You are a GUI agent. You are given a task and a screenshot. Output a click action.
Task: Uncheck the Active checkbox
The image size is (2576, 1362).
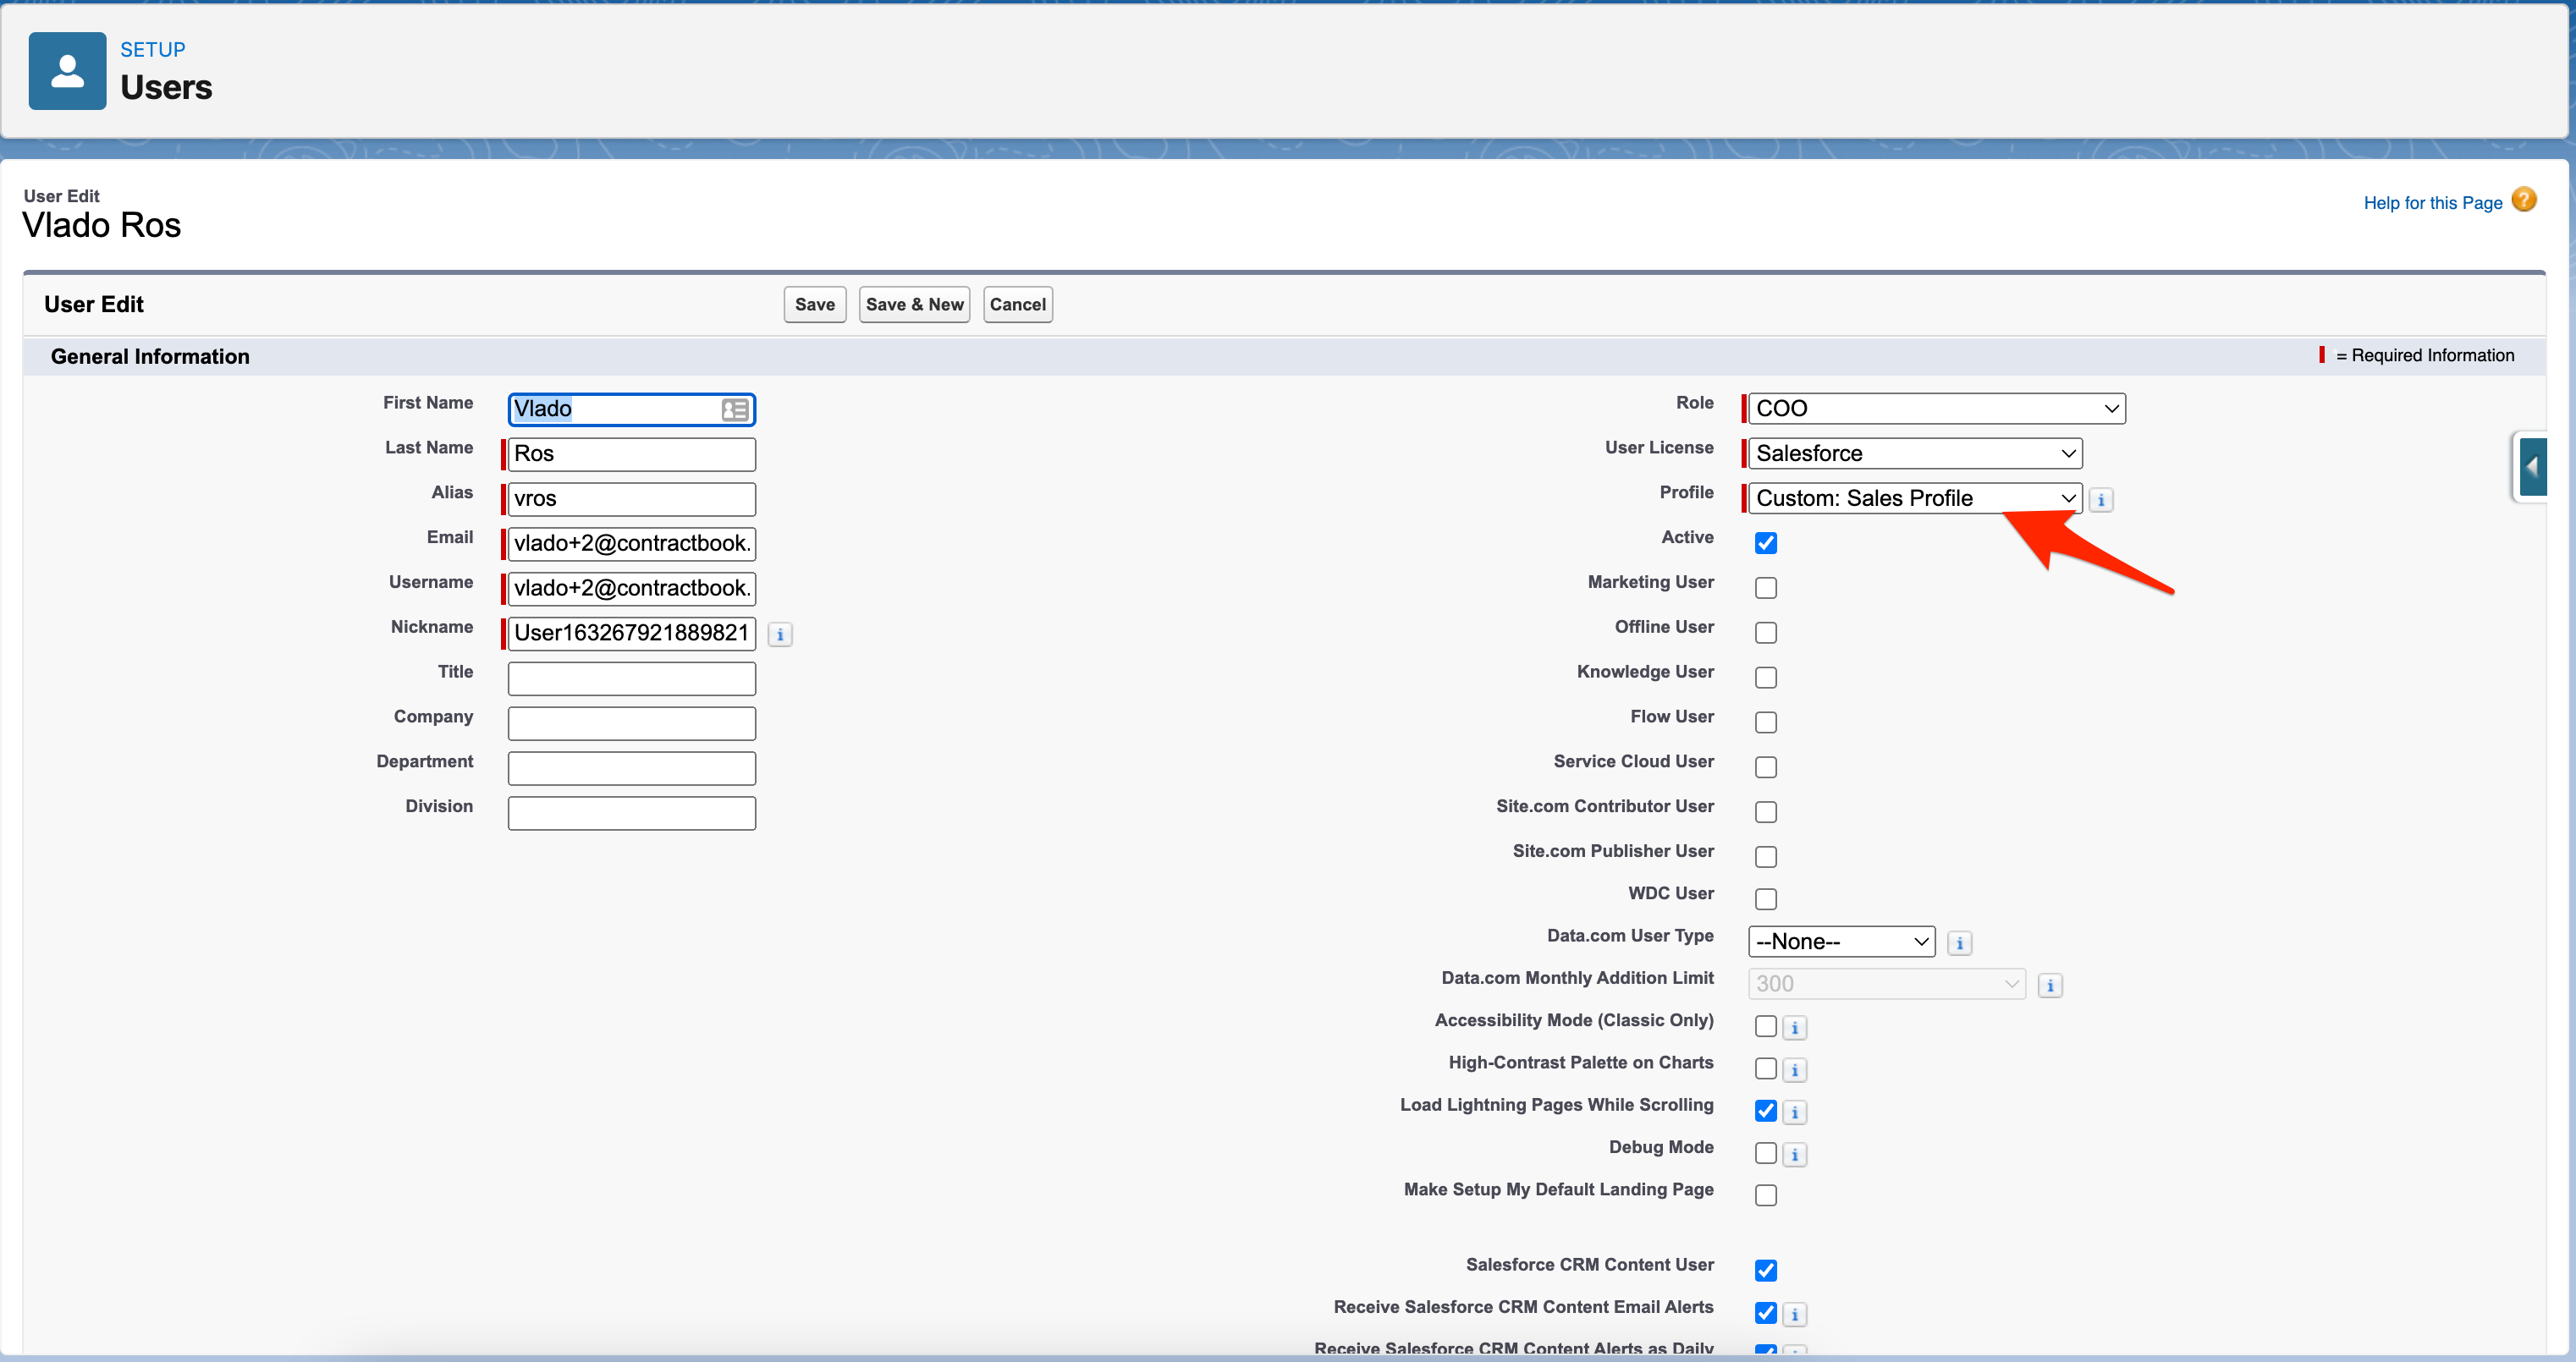(x=1766, y=543)
